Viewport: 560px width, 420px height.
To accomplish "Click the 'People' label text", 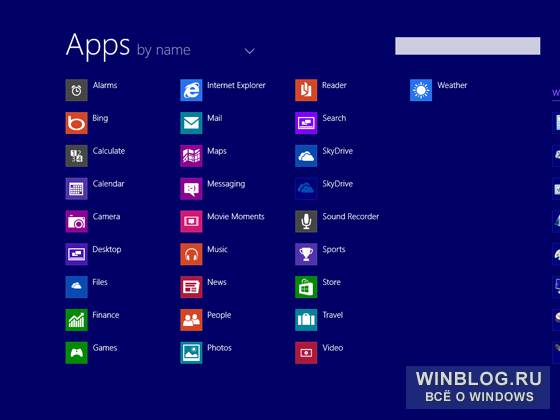I will click(219, 315).
